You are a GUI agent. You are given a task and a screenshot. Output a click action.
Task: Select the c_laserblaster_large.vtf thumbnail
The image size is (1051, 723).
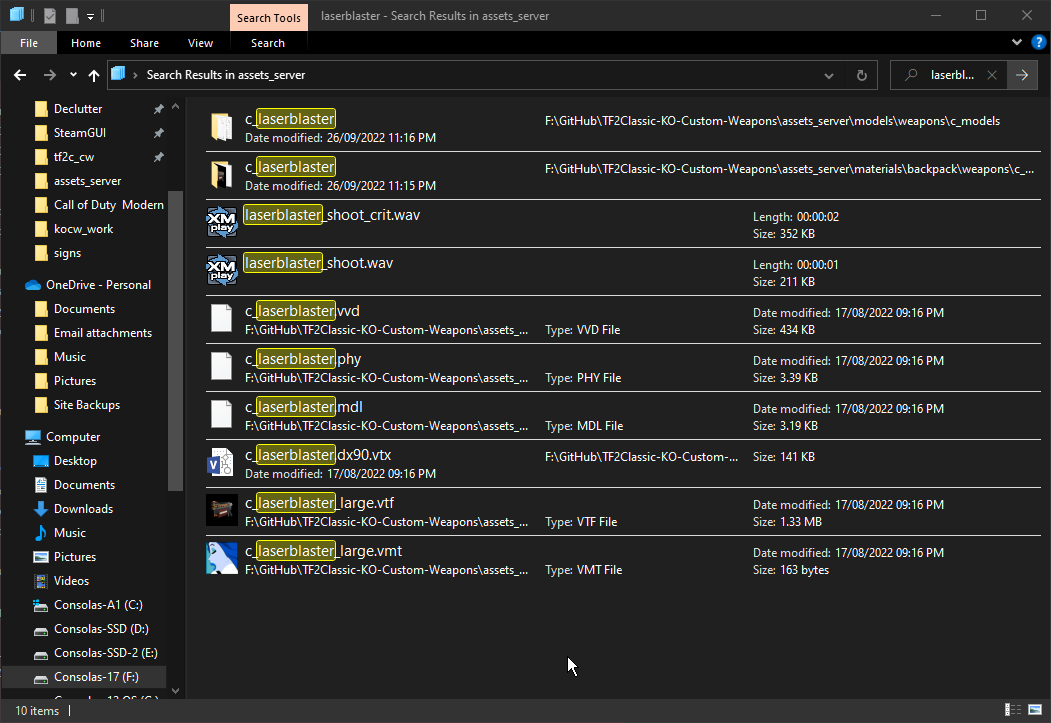(222, 511)
